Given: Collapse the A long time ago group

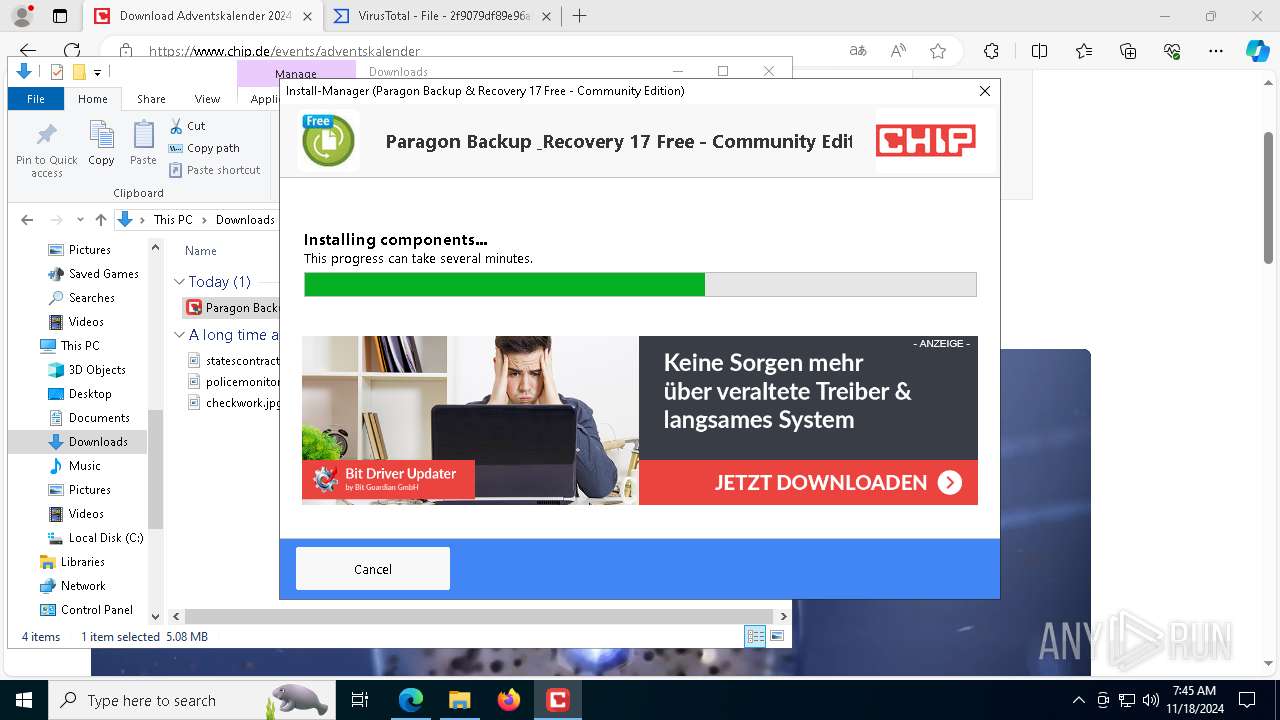Looking at the screenshot, I should click(x=179, y=335).
